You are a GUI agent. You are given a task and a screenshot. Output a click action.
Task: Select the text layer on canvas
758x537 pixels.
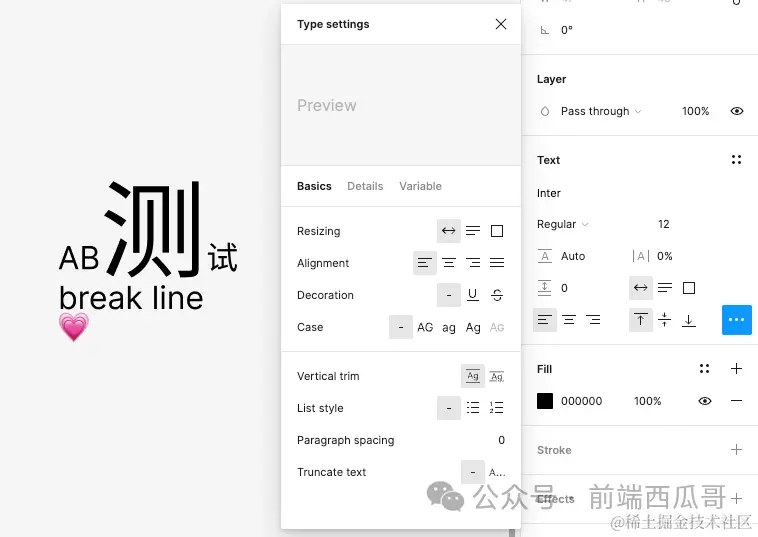[x=148, y=261]
